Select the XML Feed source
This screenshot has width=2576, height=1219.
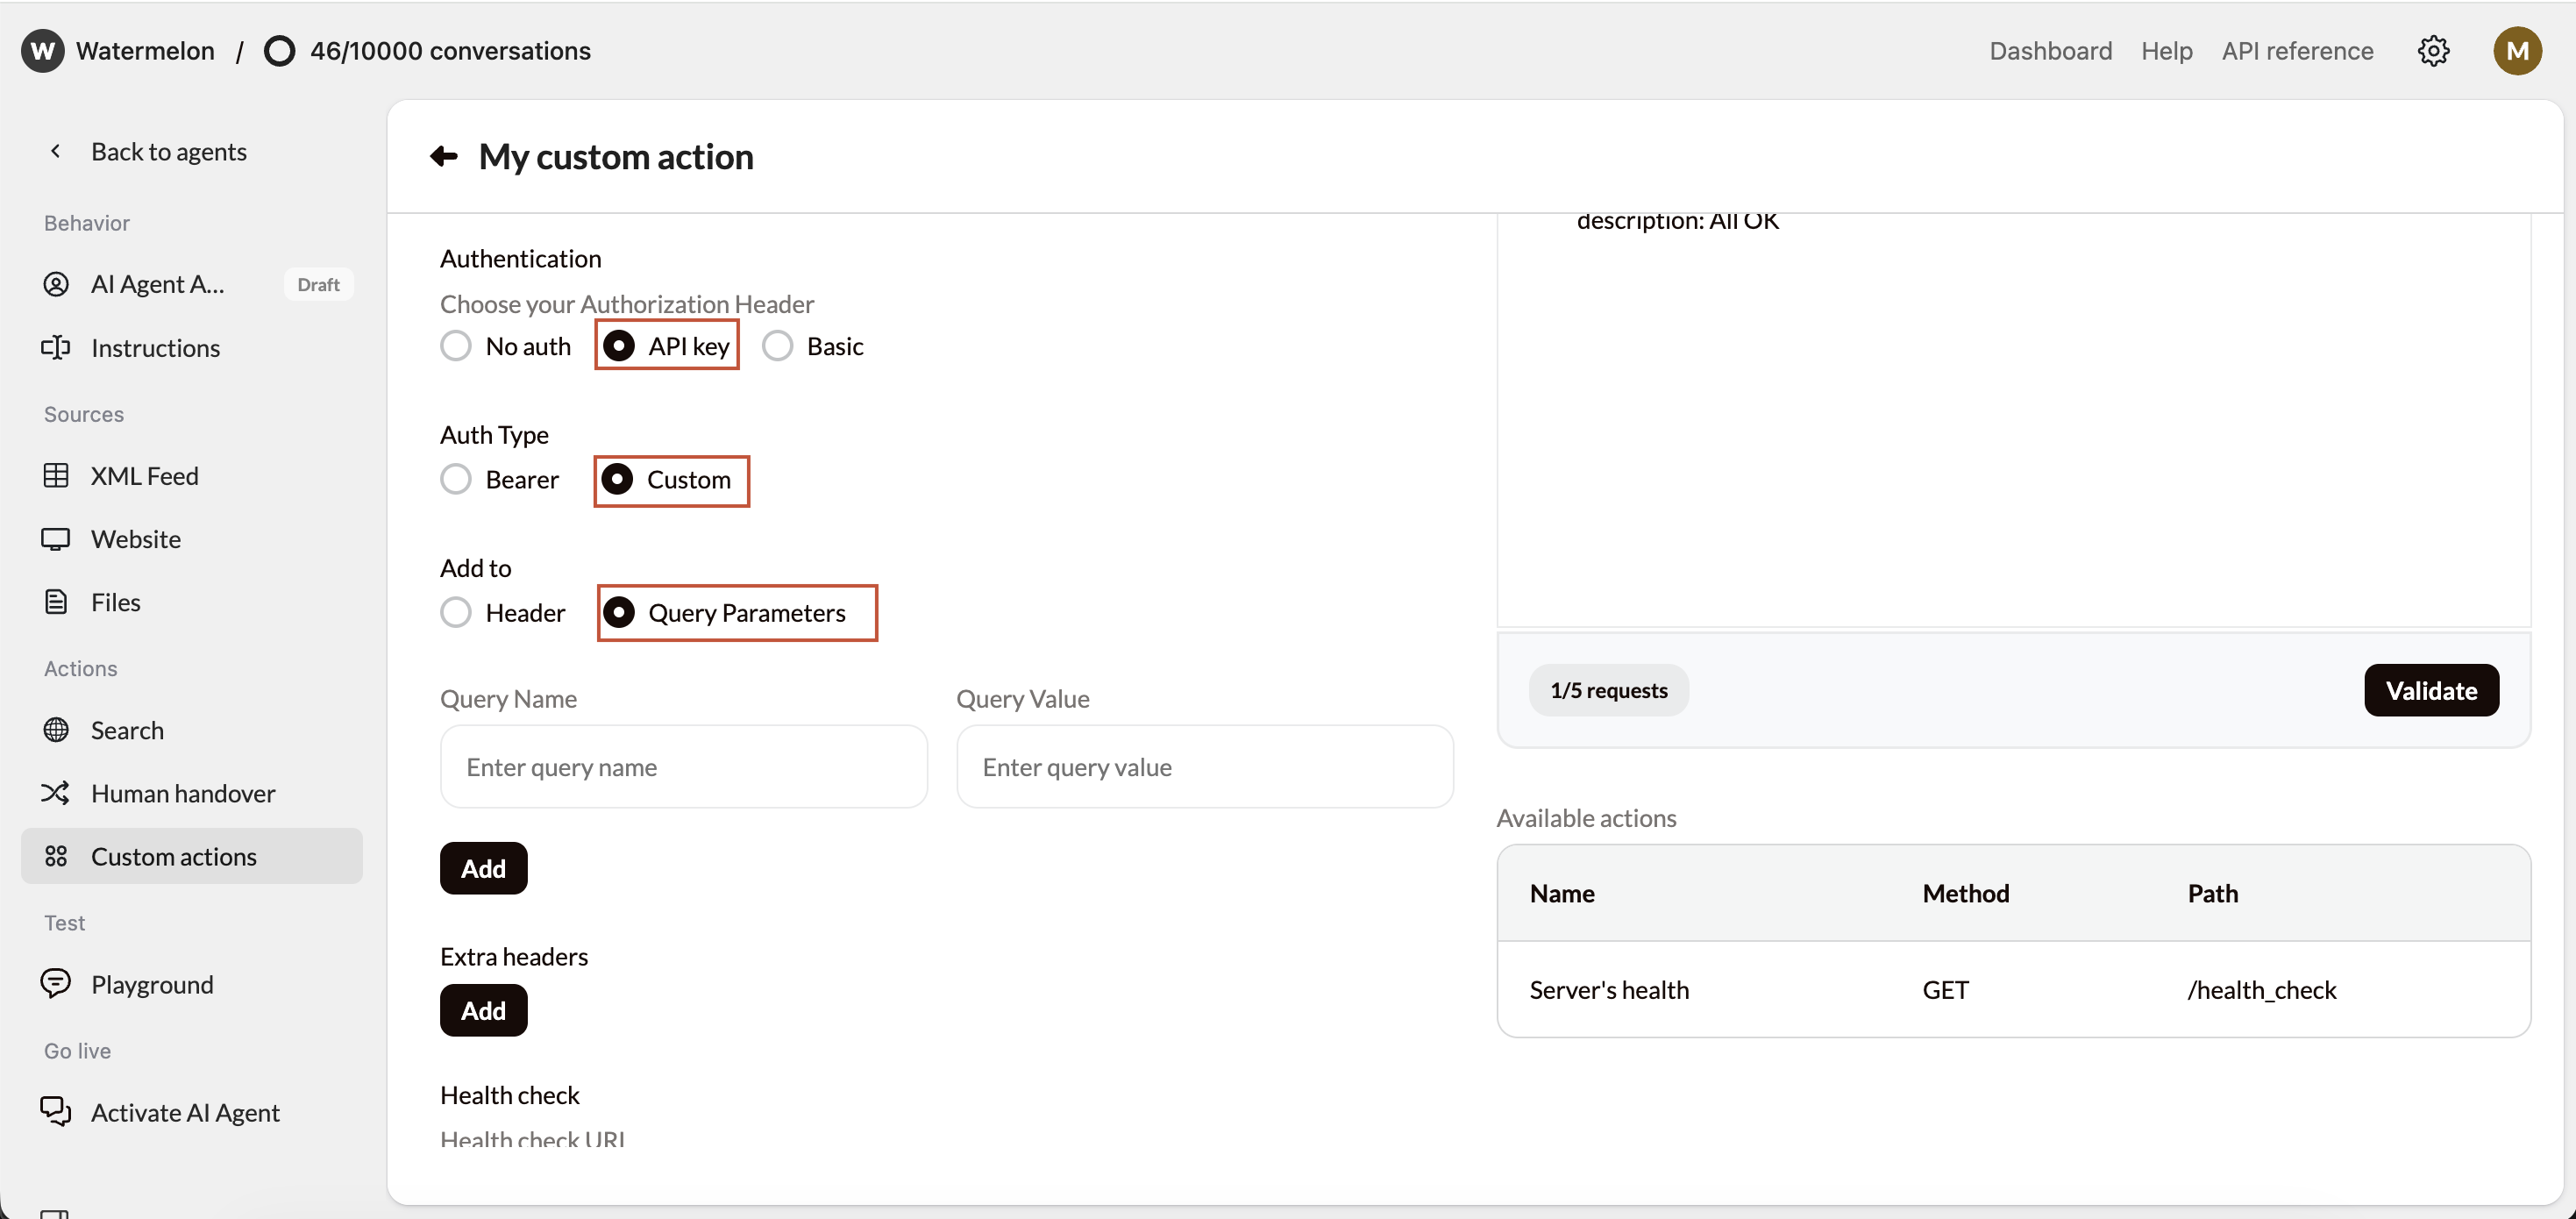144,476
